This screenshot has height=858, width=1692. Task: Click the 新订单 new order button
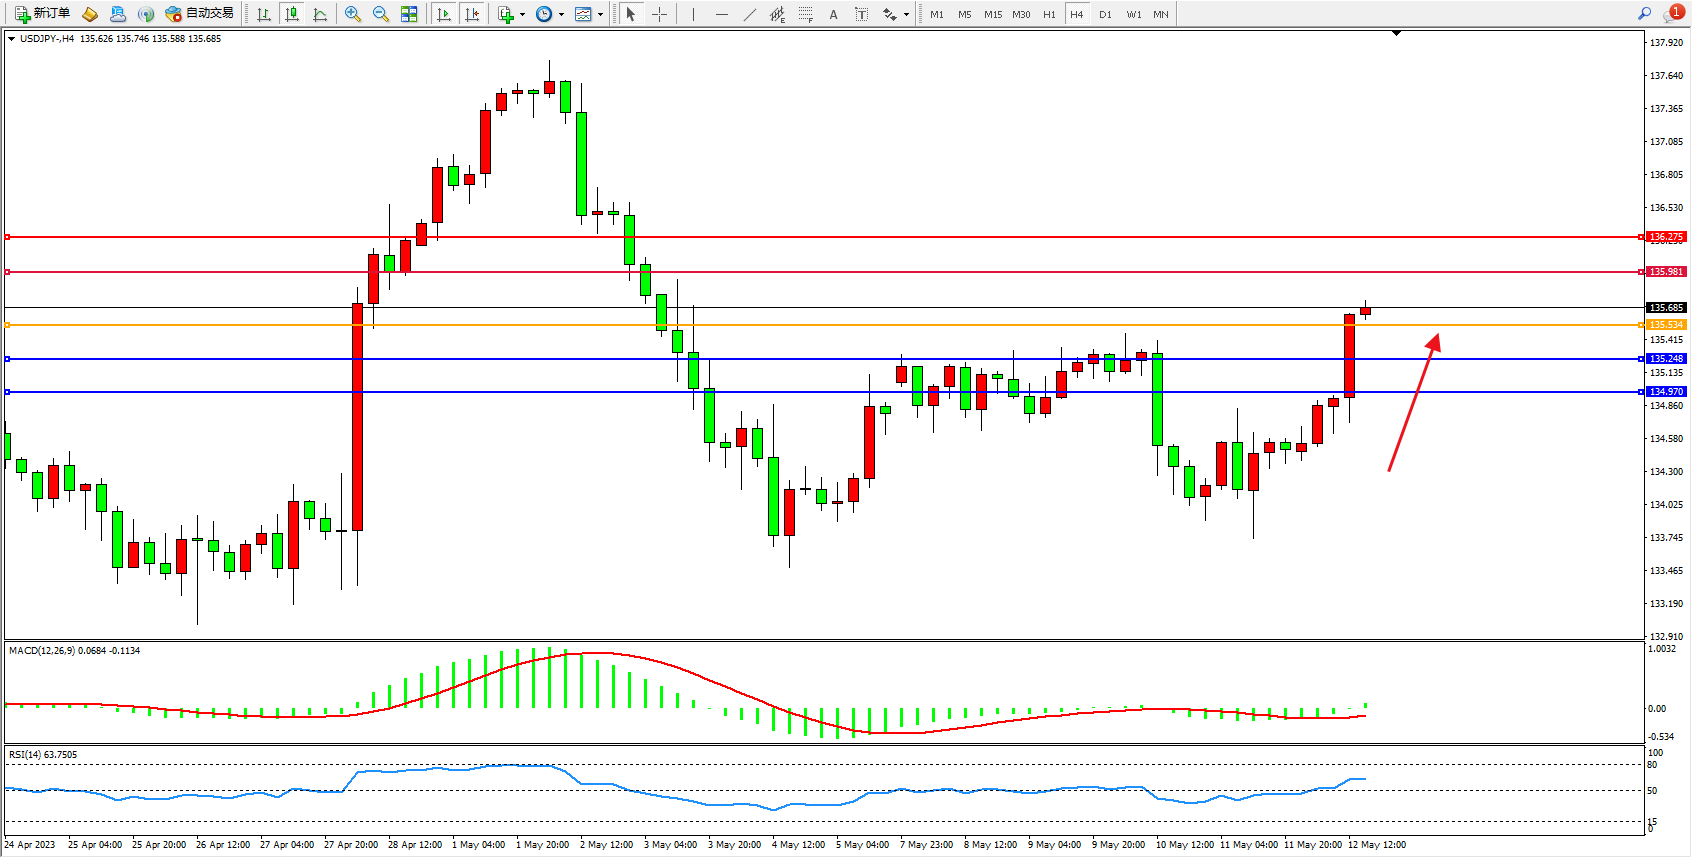coord(43,14)
